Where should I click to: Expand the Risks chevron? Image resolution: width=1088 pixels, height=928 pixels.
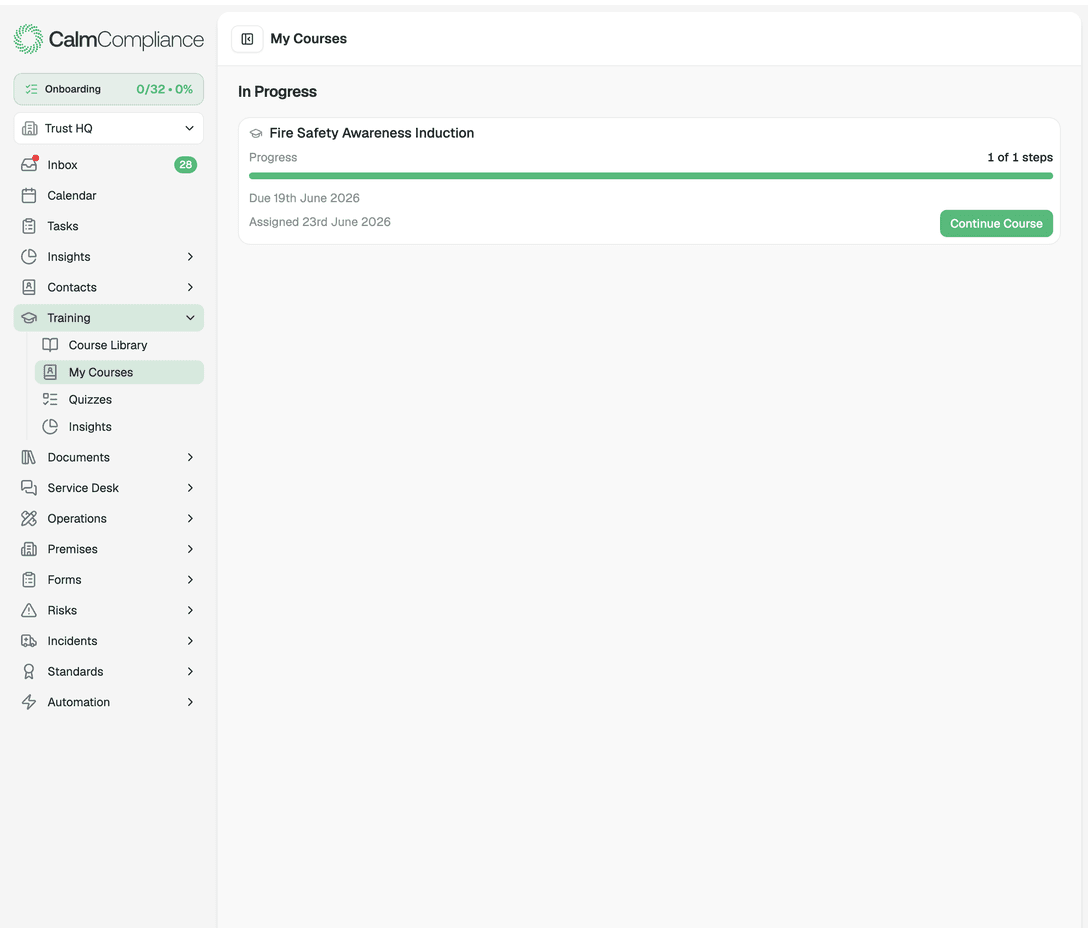190,610
